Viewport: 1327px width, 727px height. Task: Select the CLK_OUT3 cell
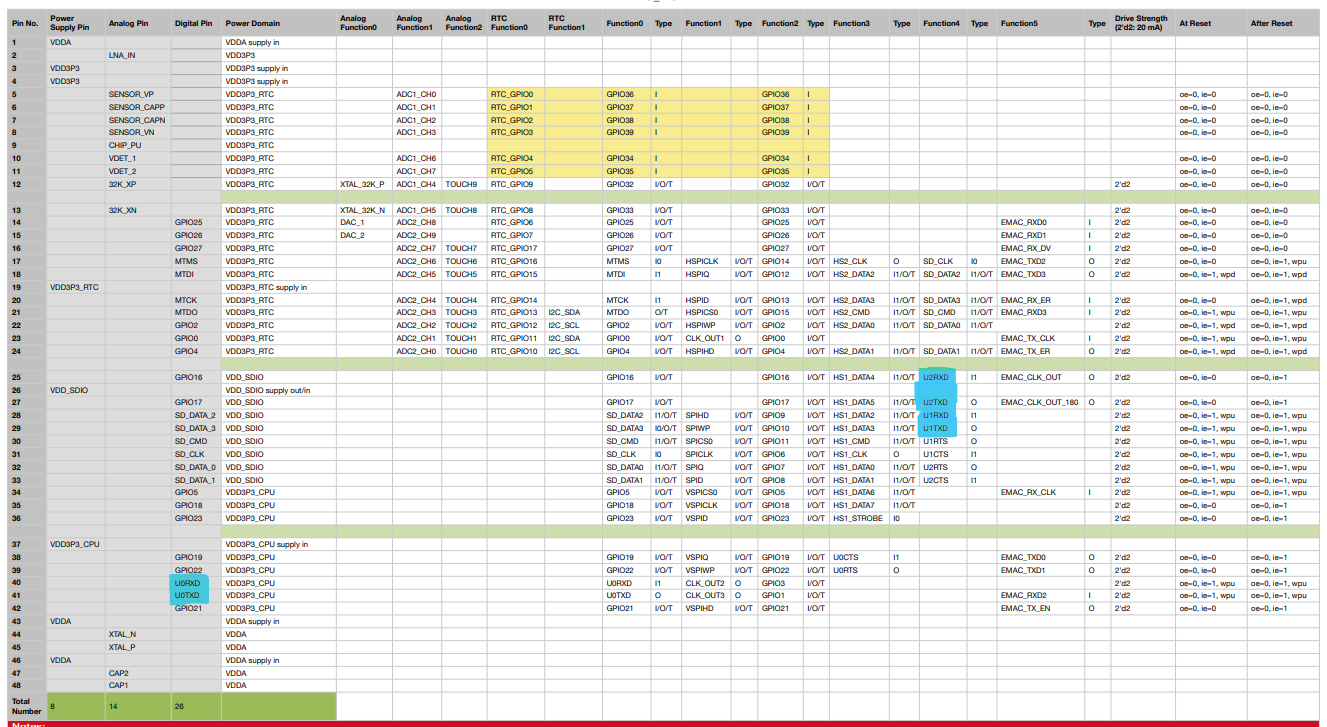coord(707,595)
